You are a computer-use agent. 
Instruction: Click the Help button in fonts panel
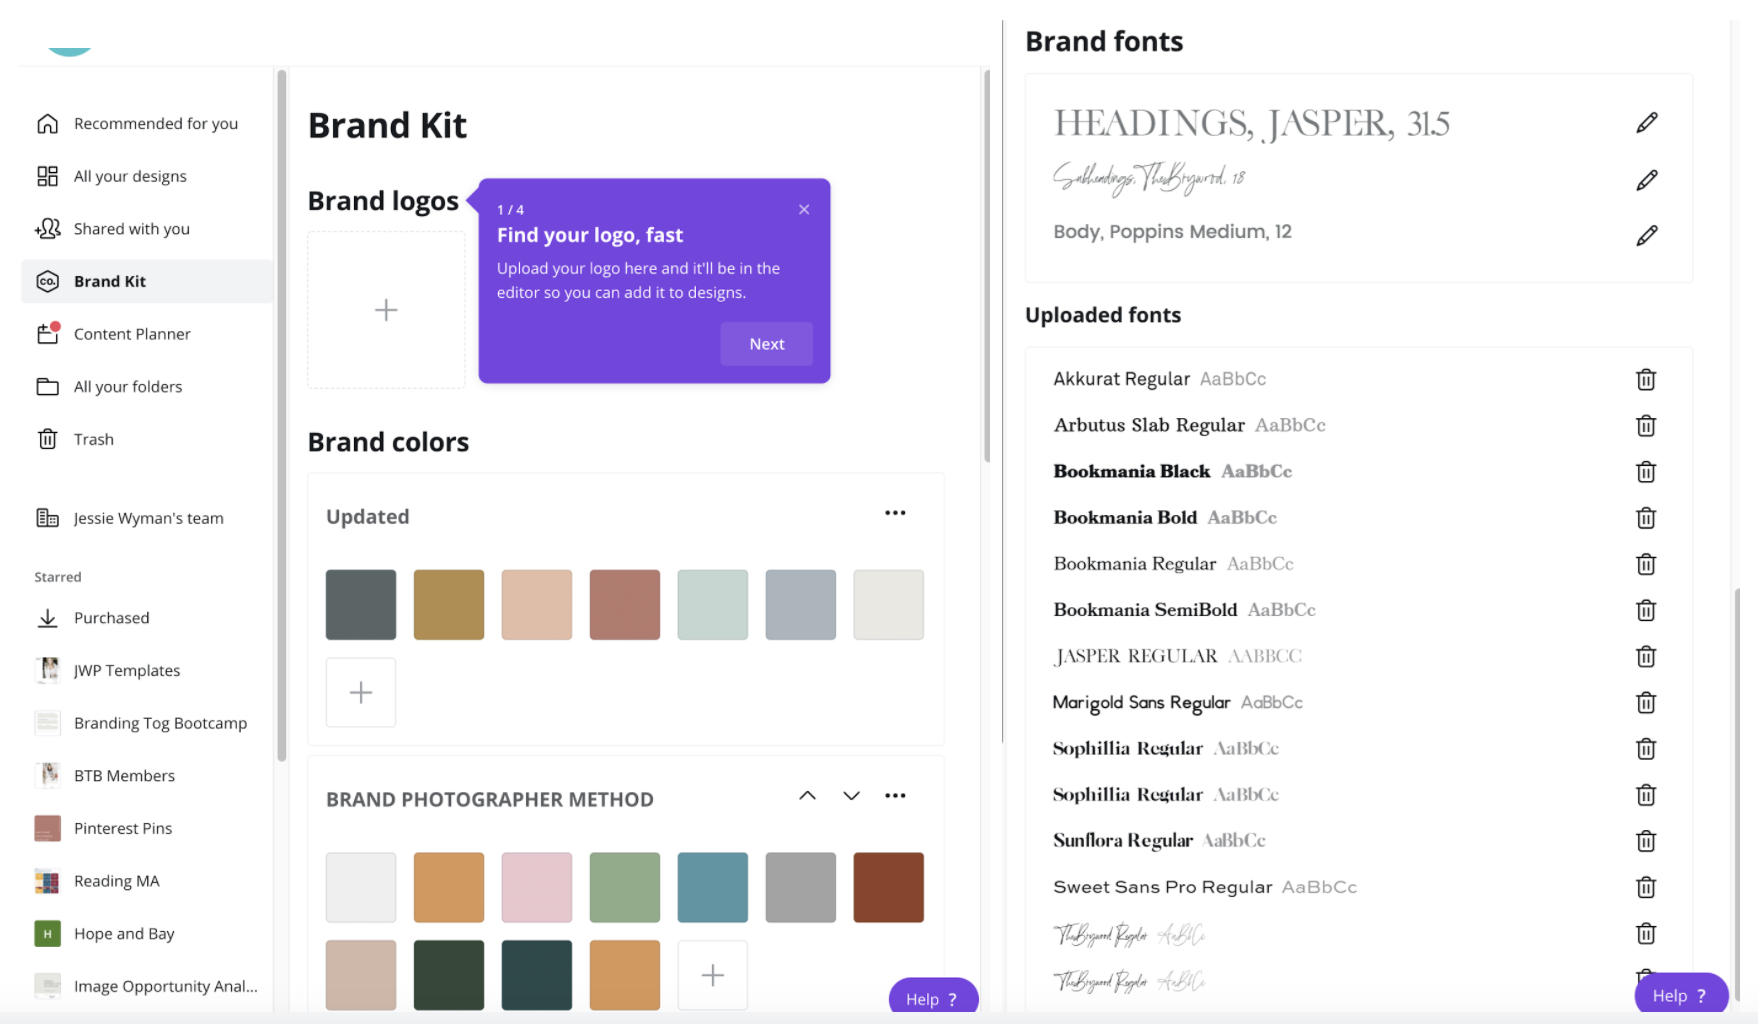[1681, 995]
